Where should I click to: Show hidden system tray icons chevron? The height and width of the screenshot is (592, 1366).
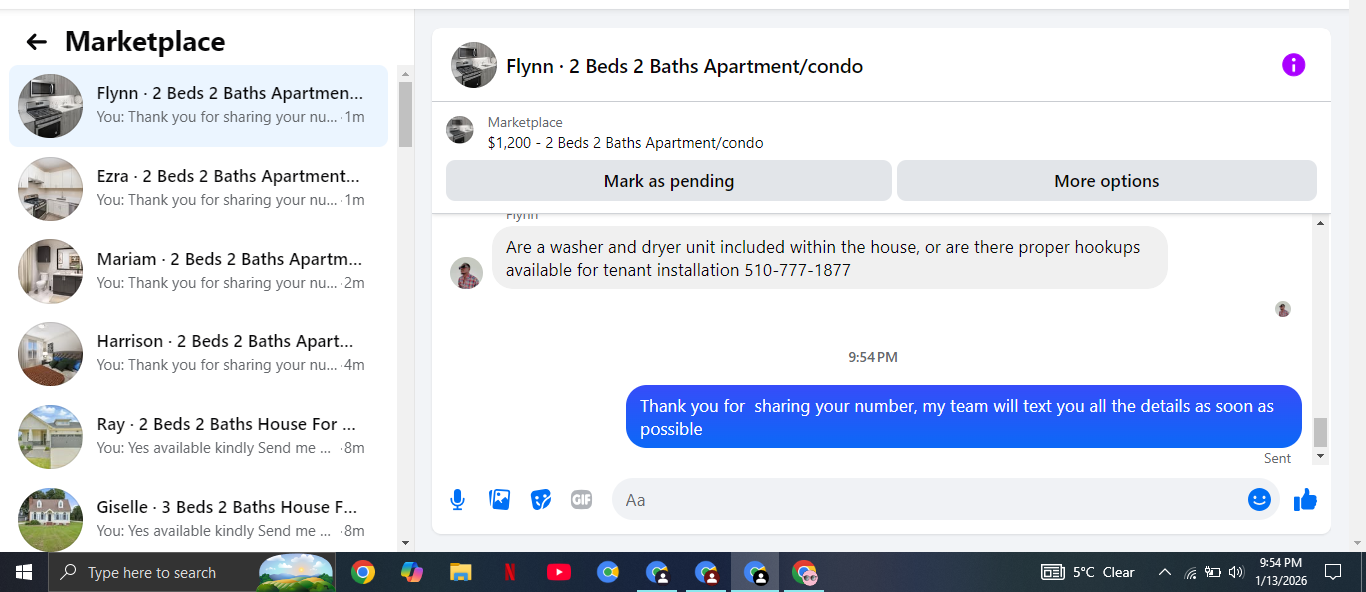(x=1164, y=572)
